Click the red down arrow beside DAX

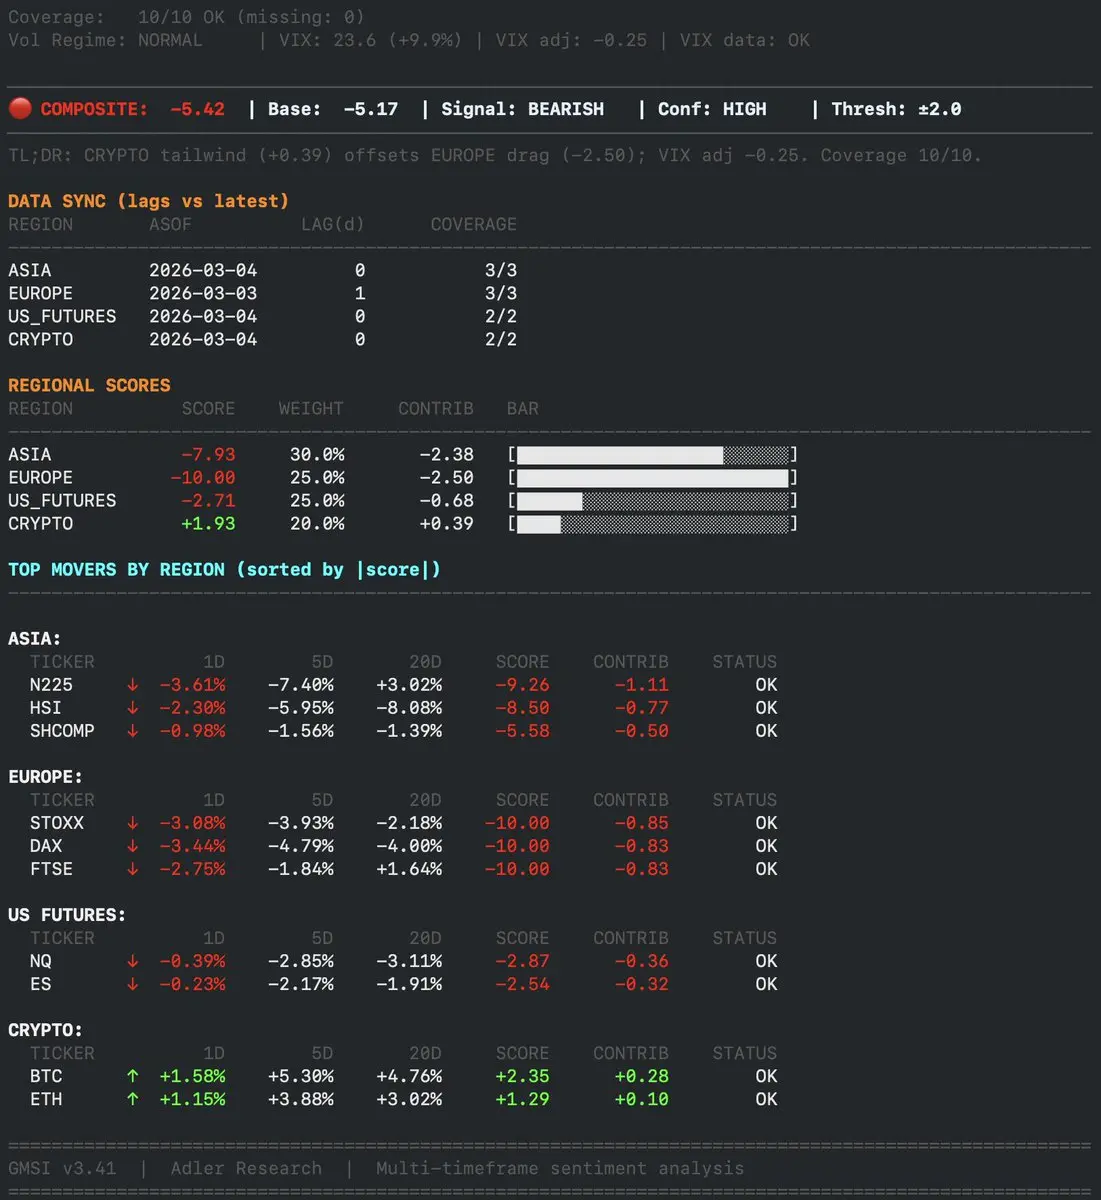pos(132,846)
